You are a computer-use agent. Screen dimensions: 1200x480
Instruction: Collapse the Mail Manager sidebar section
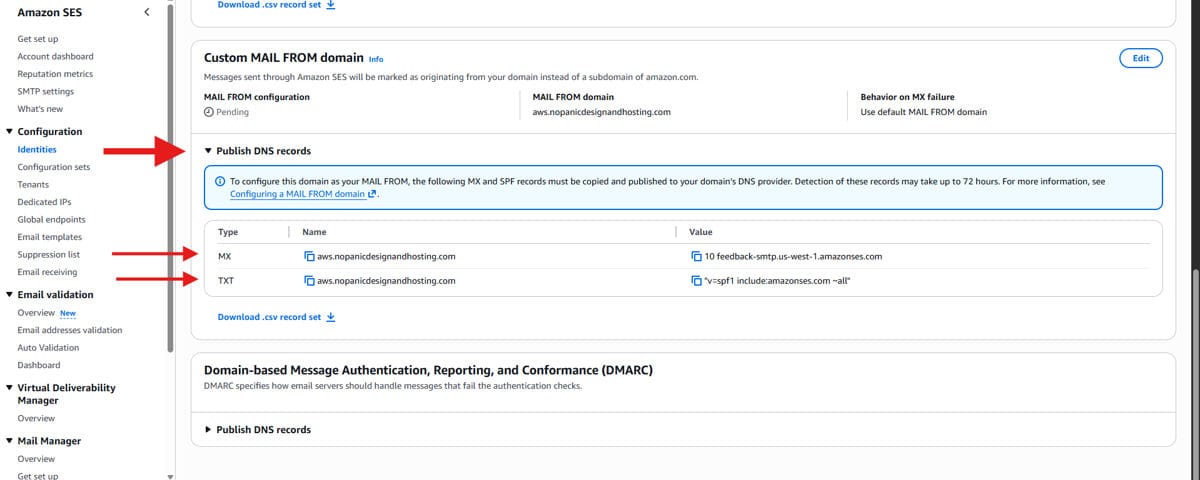click(10, 441)
